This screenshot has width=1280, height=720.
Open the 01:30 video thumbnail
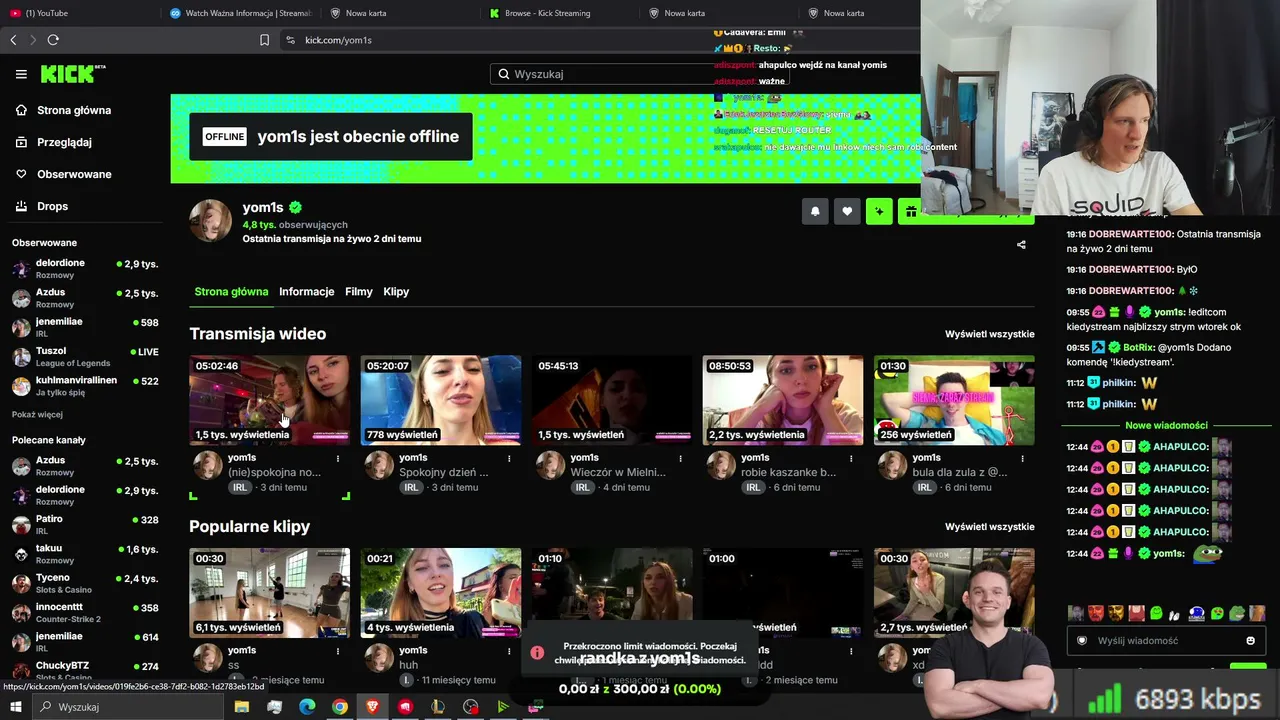click(954, 400)
